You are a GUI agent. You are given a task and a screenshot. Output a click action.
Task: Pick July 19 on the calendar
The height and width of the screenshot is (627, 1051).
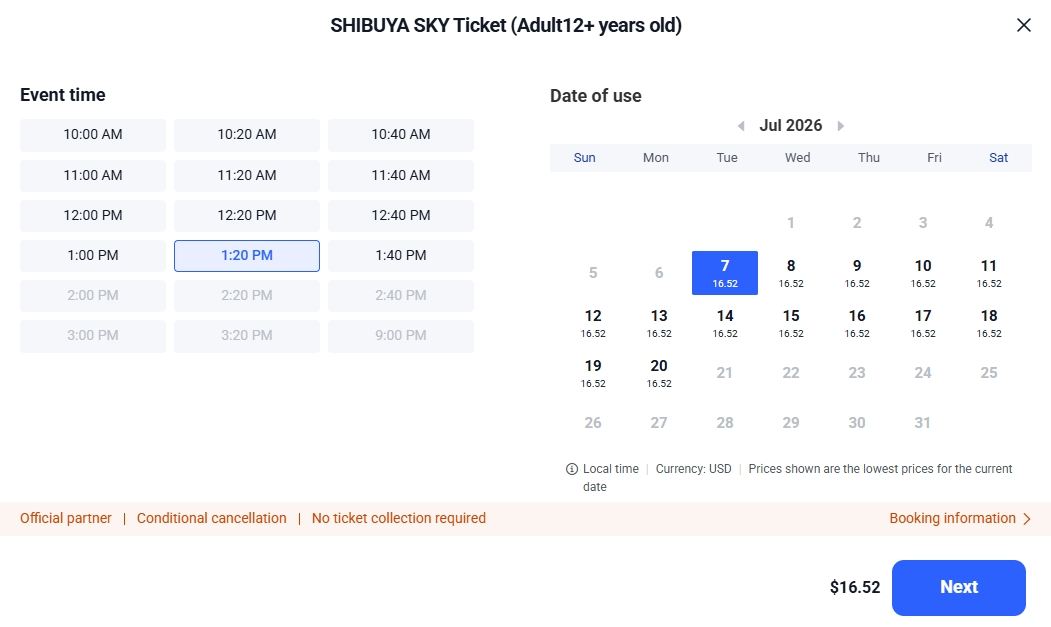click(x=593, y=374)
